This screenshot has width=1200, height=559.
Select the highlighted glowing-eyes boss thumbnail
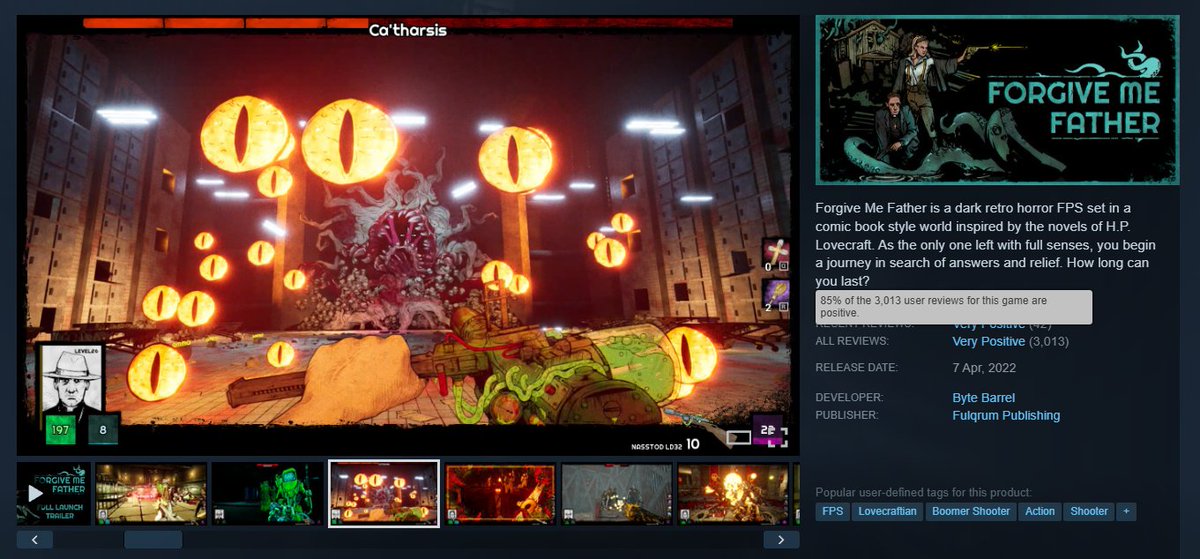pyautogui.click(x=384, y=494)
